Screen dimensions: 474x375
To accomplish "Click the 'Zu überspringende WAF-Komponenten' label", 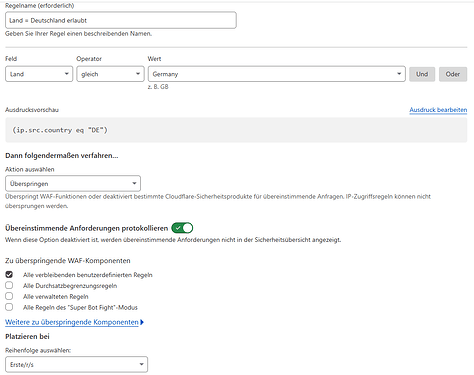I will click(x=68, y=261).
